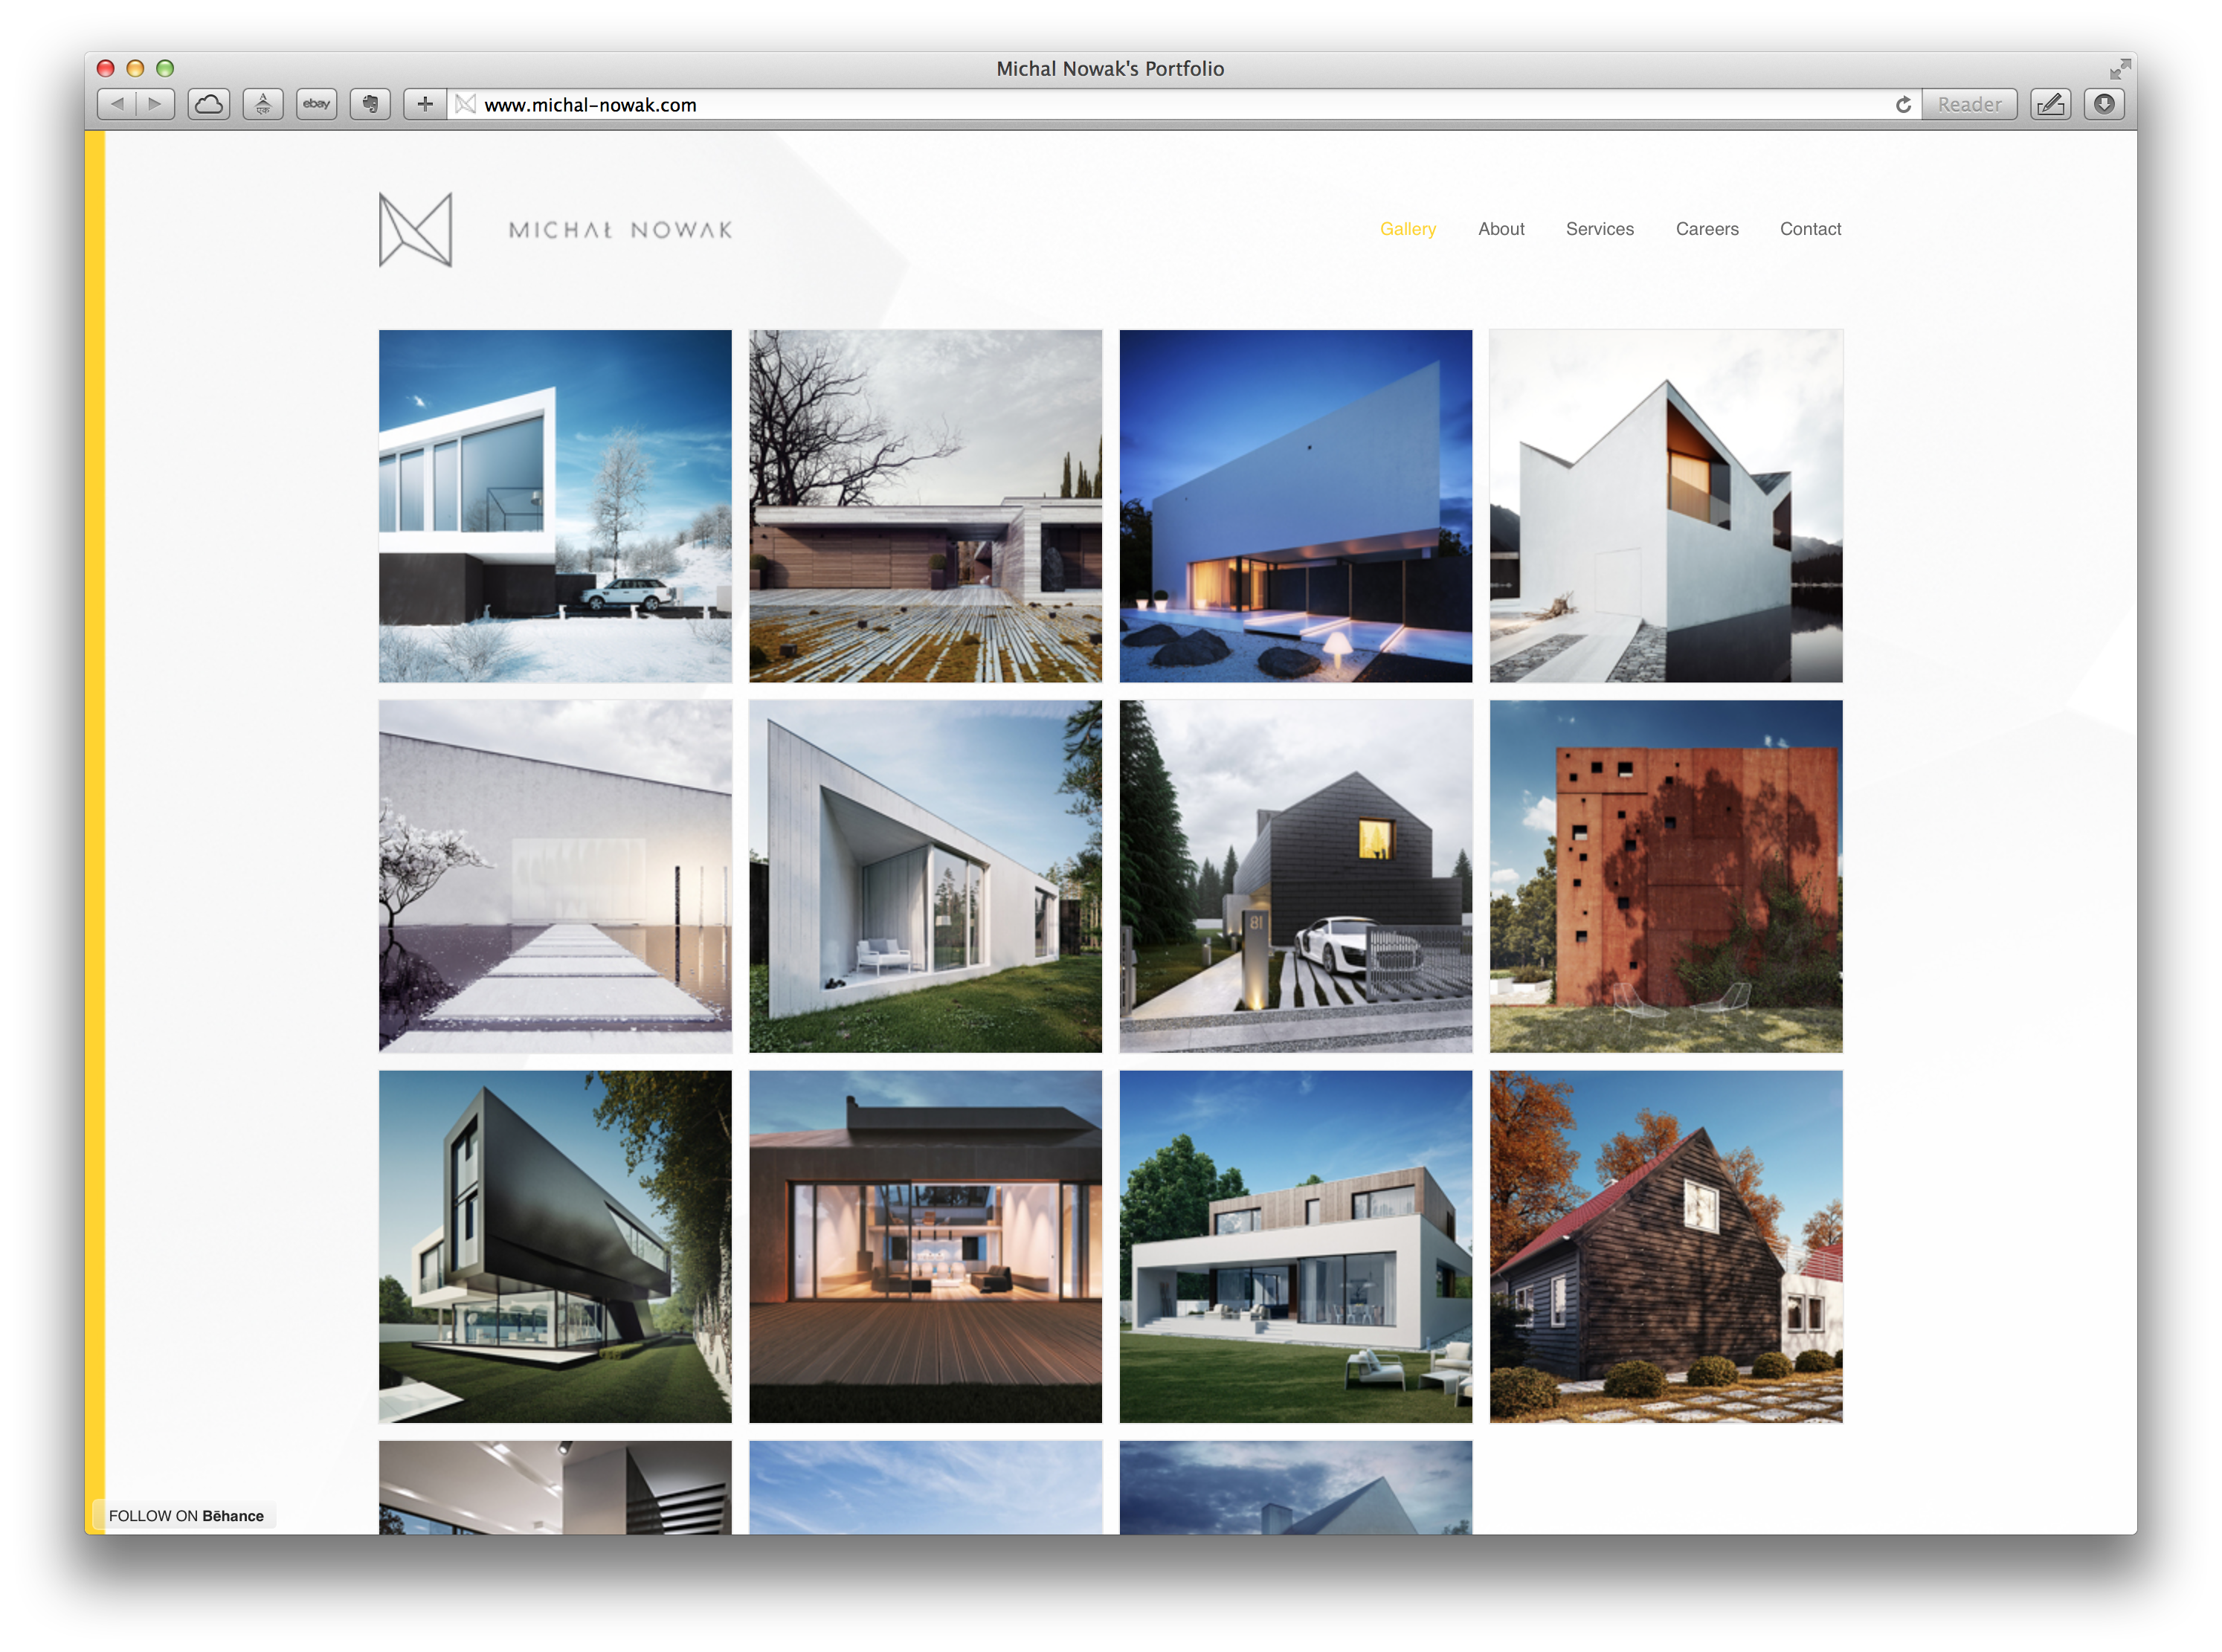Open the Contact nav item
Screen dimensions: 2222x1652
pyautogui.click(x=1810, y=229)
